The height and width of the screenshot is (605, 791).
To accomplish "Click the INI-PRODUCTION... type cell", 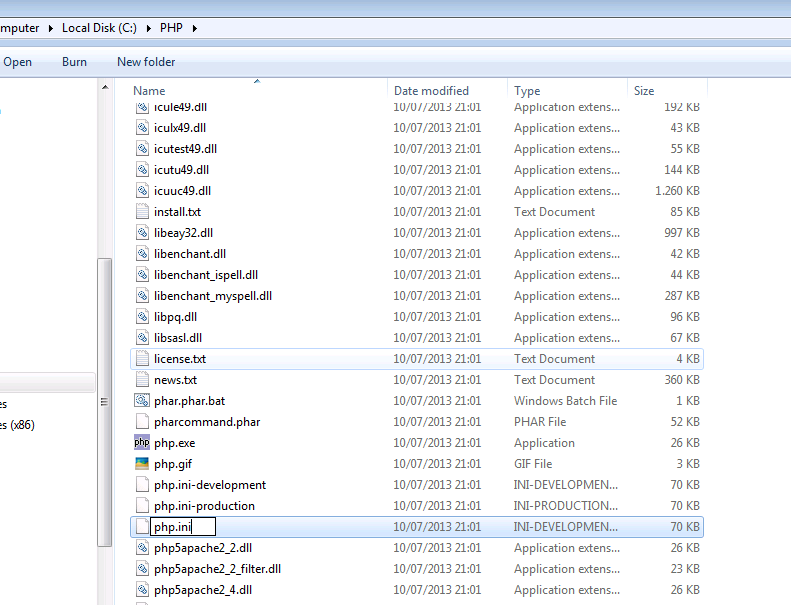I will [x=566, y=506].
